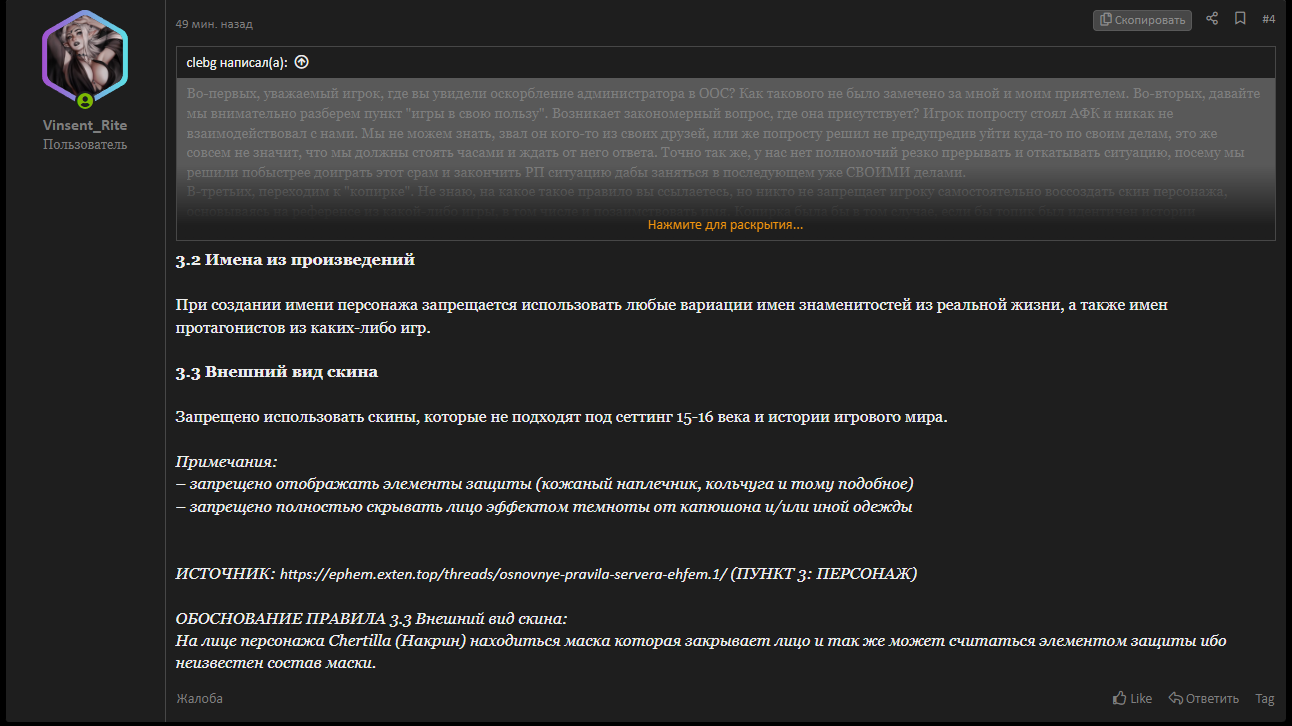
Task: Click the heading 3.3 Внешний вид скина
Action: tap(277, 372)
